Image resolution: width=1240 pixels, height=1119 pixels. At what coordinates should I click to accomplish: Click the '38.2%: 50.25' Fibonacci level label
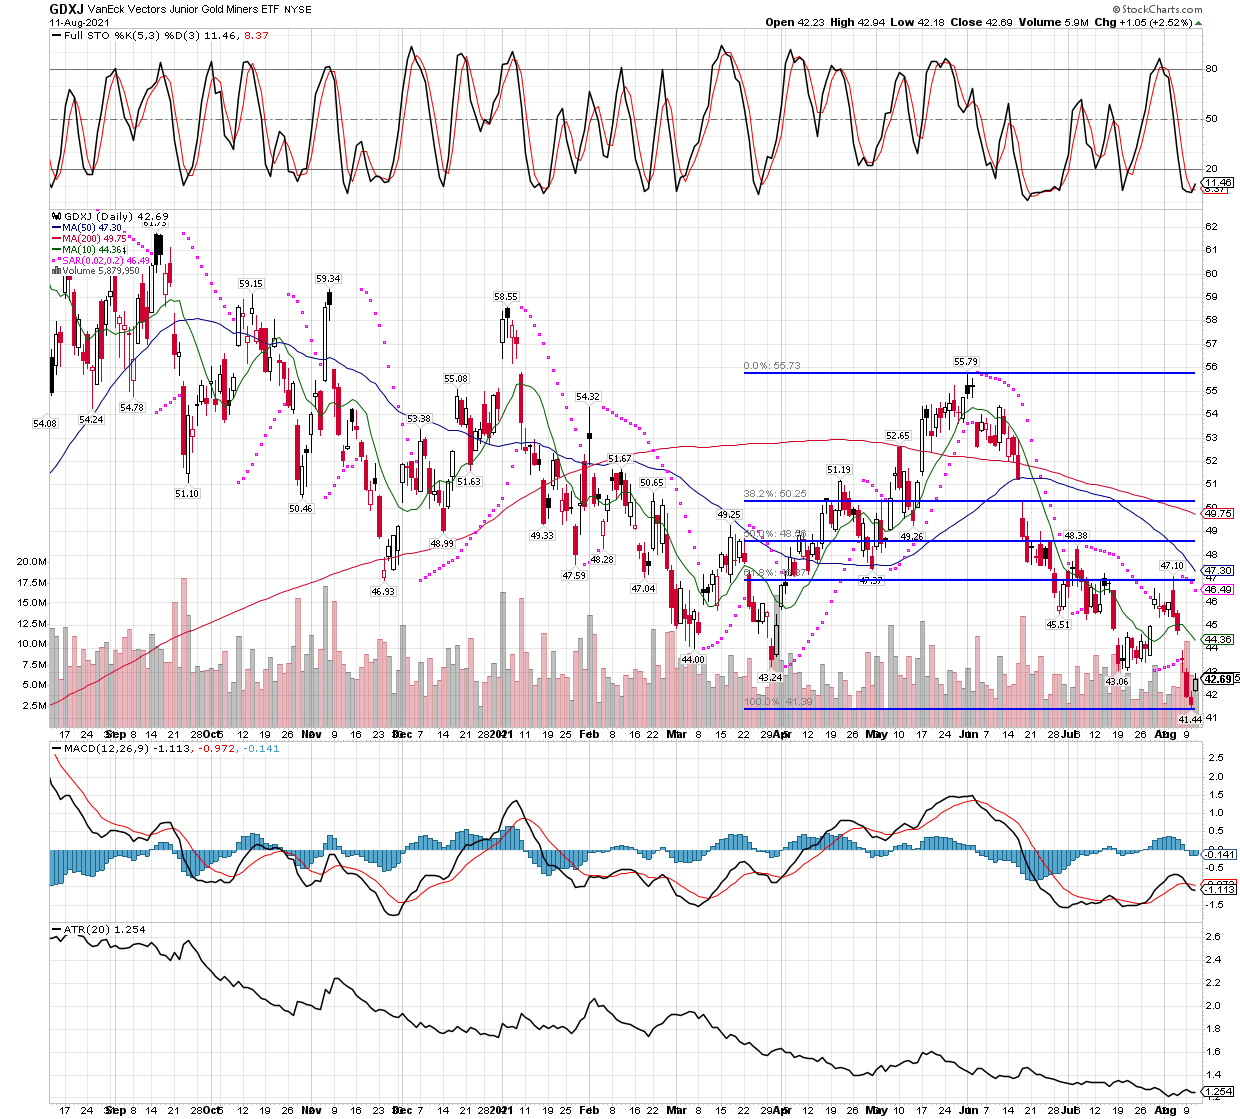(775, 494)
